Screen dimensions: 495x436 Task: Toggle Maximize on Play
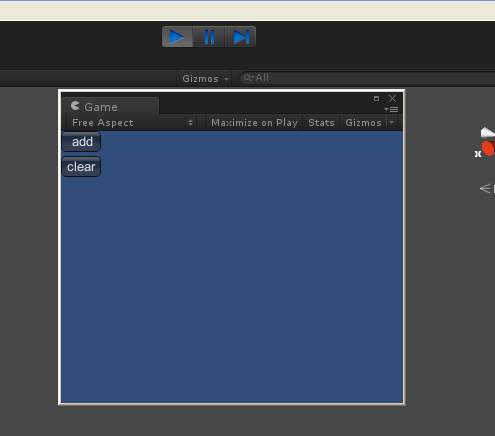tap(254, 123)
